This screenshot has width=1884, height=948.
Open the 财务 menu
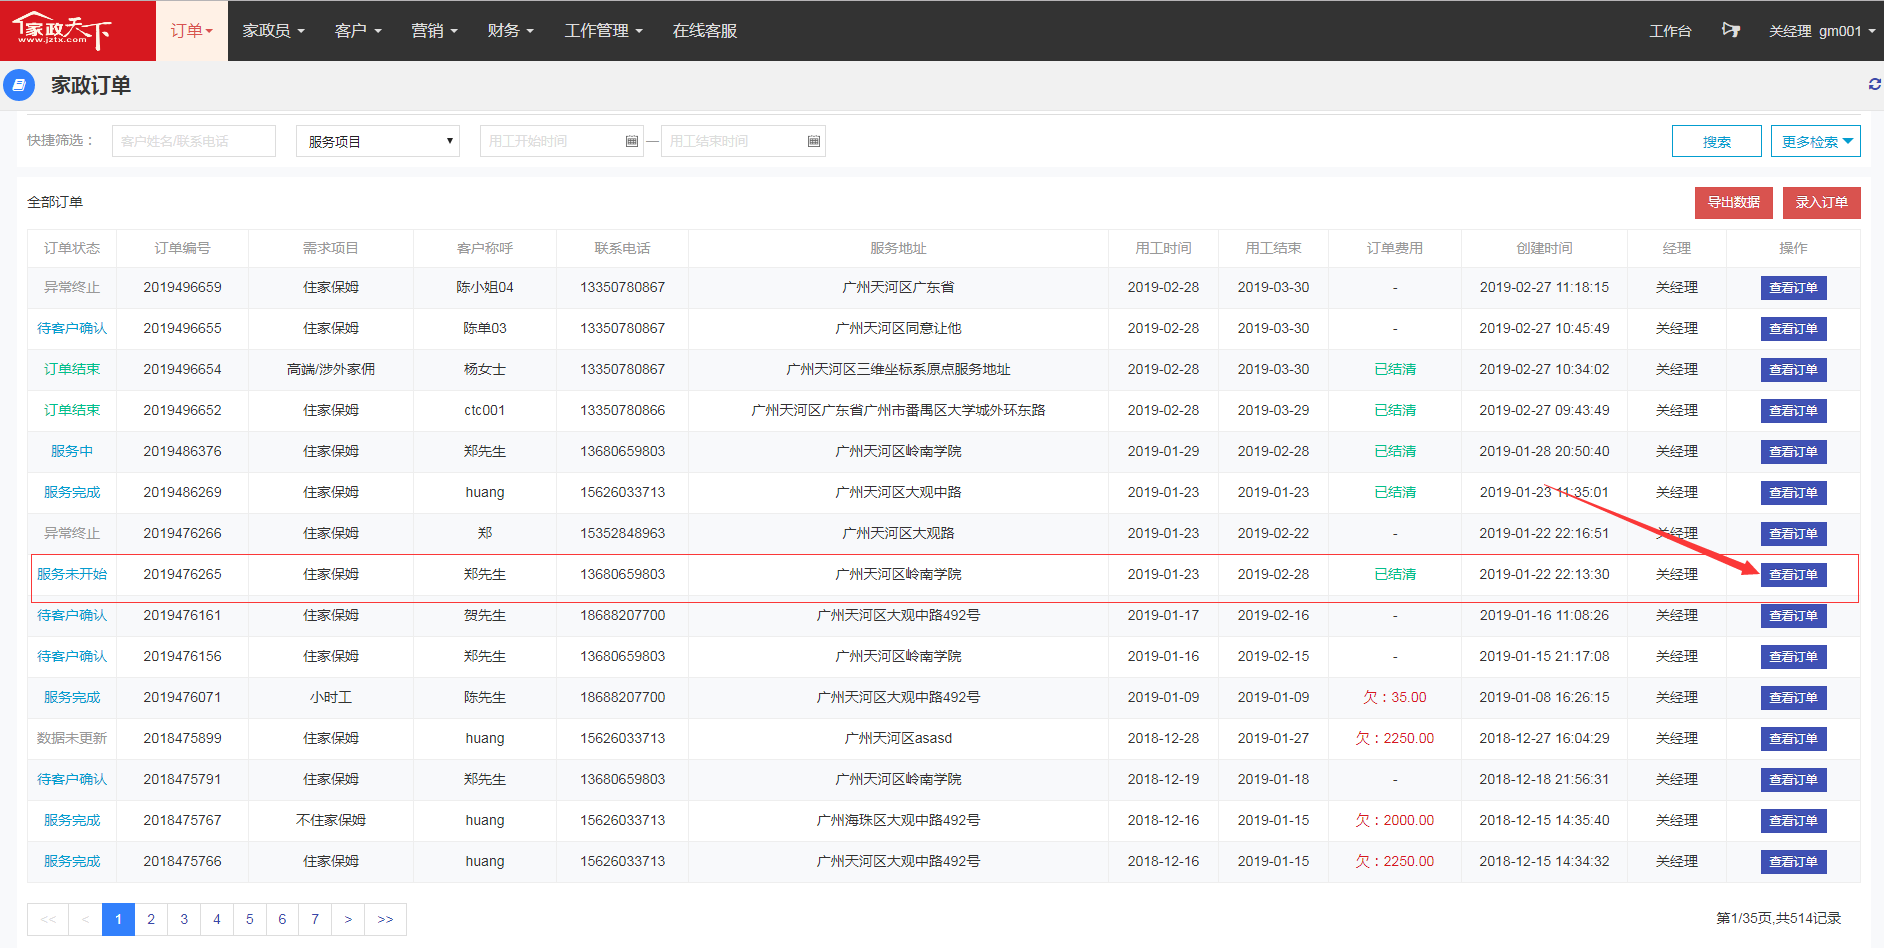click(x=511, y=31)
